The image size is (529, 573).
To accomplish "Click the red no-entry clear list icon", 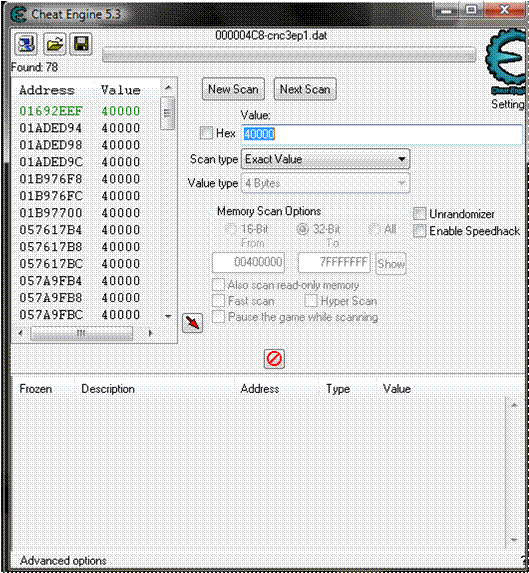I will pyautogui.click(x=274, y=359).
